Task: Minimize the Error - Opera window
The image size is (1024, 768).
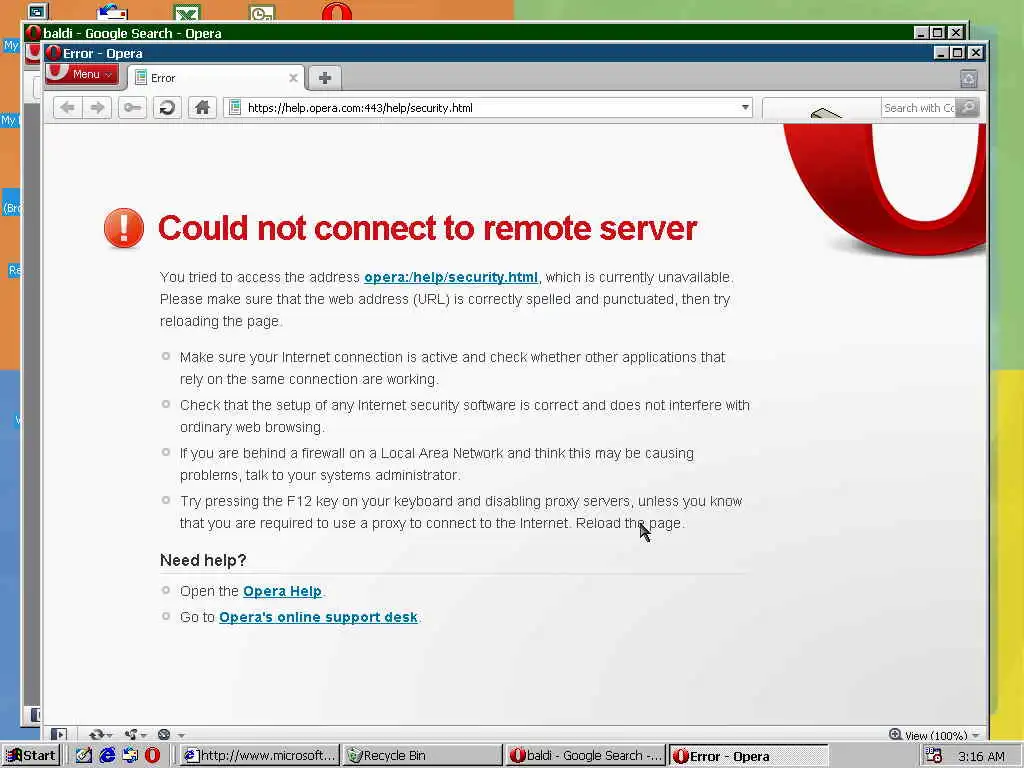Action: (940, 53)
